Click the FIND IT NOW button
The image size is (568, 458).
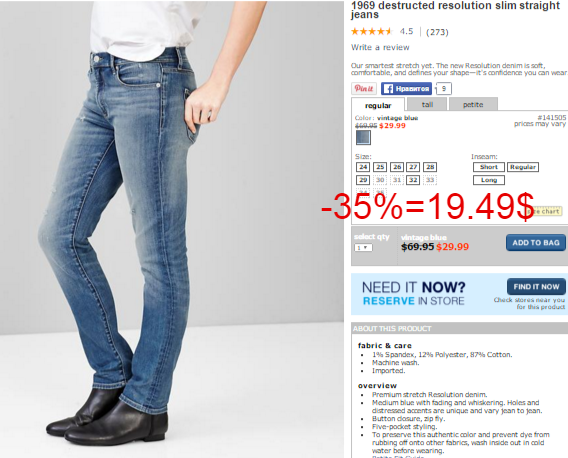click(x=536, y=287)
